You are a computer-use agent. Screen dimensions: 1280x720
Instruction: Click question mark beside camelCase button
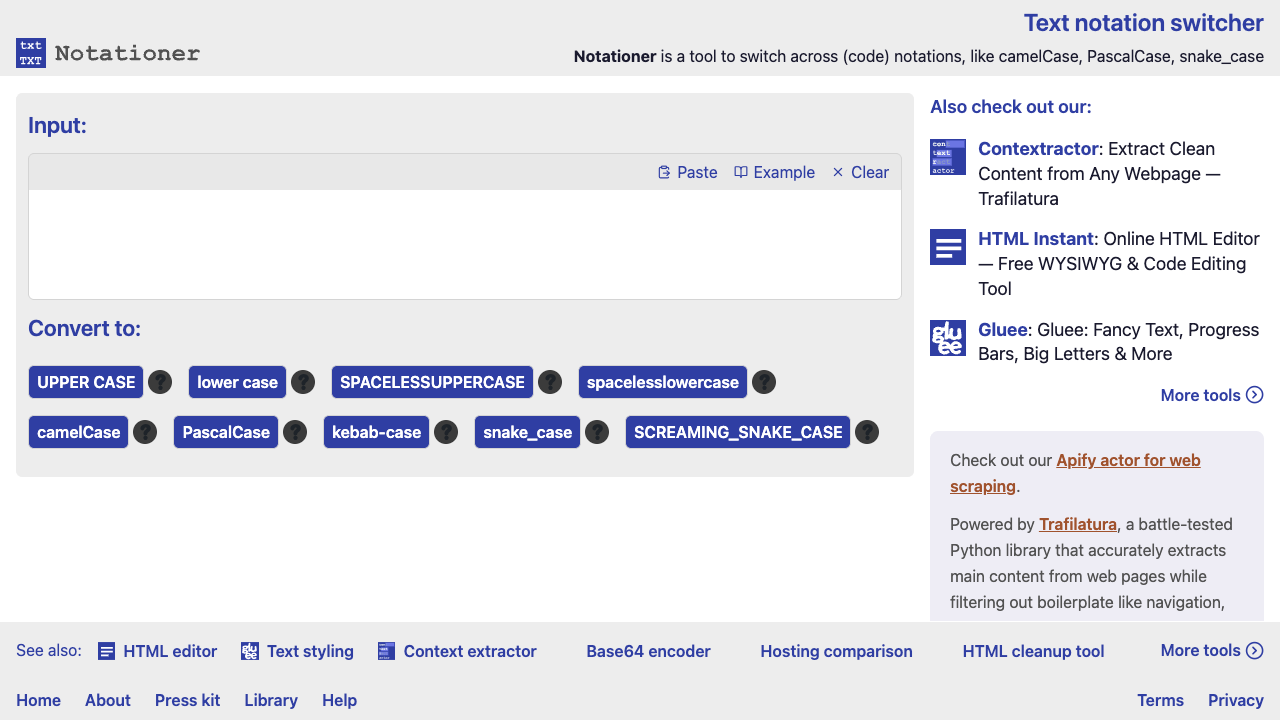[145, 432]
